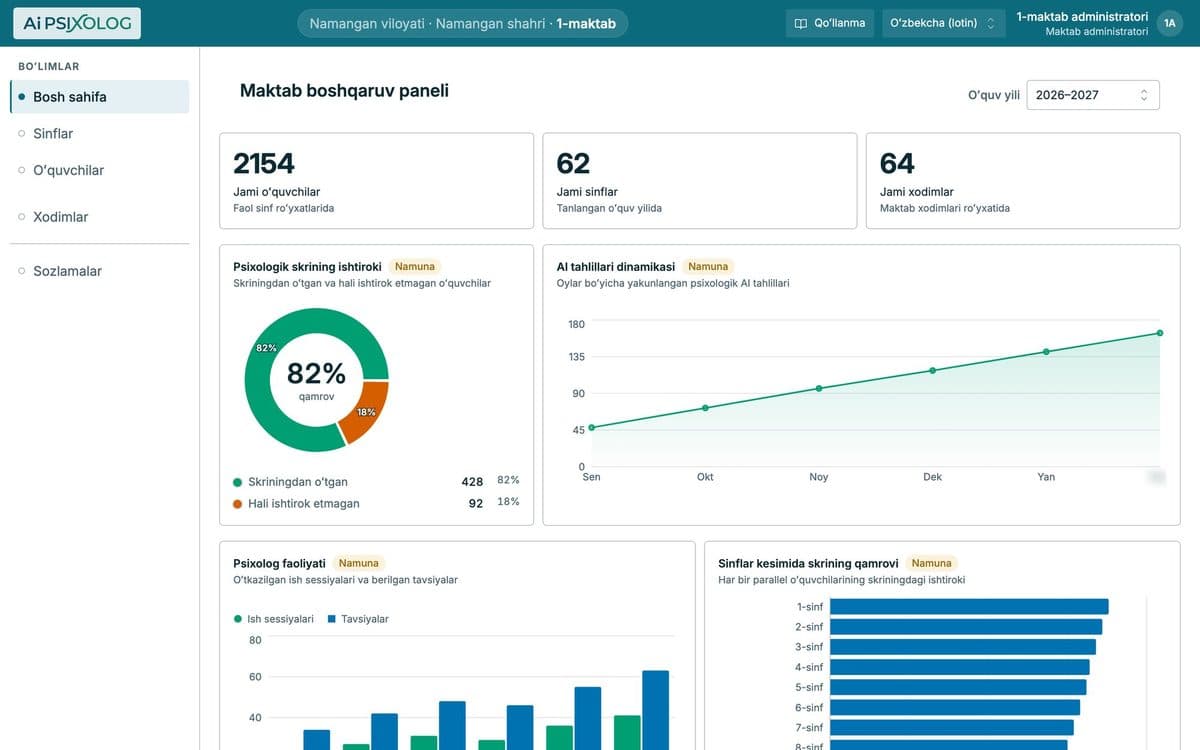The height and width of the screenshot is (750, 1200).
Task: Click the 428 screened students count
Action: pos(472,482)
